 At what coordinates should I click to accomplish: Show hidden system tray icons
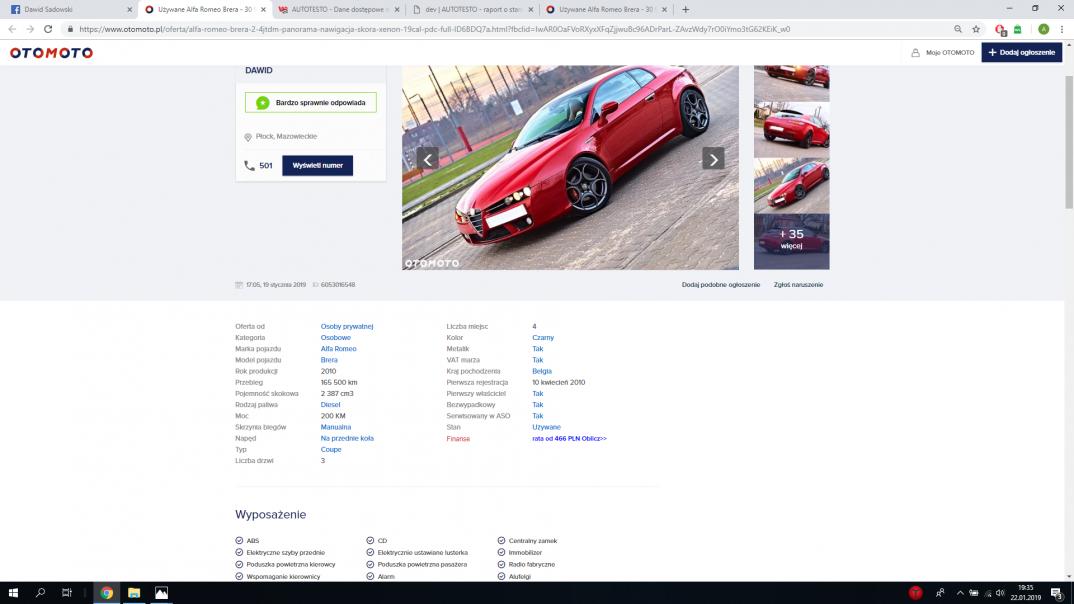(x=960, y=593)
